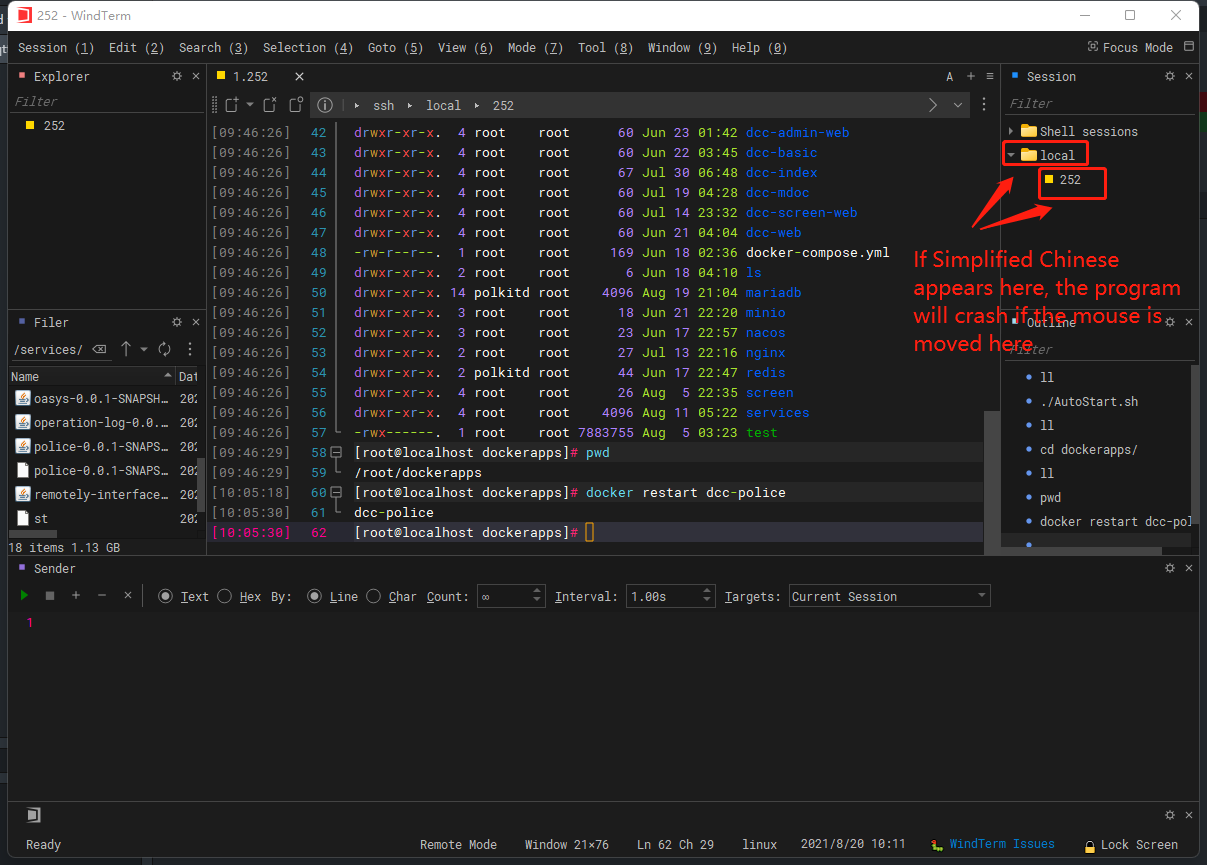
Task: Close the Explorer pane
Action: [196, 76]
